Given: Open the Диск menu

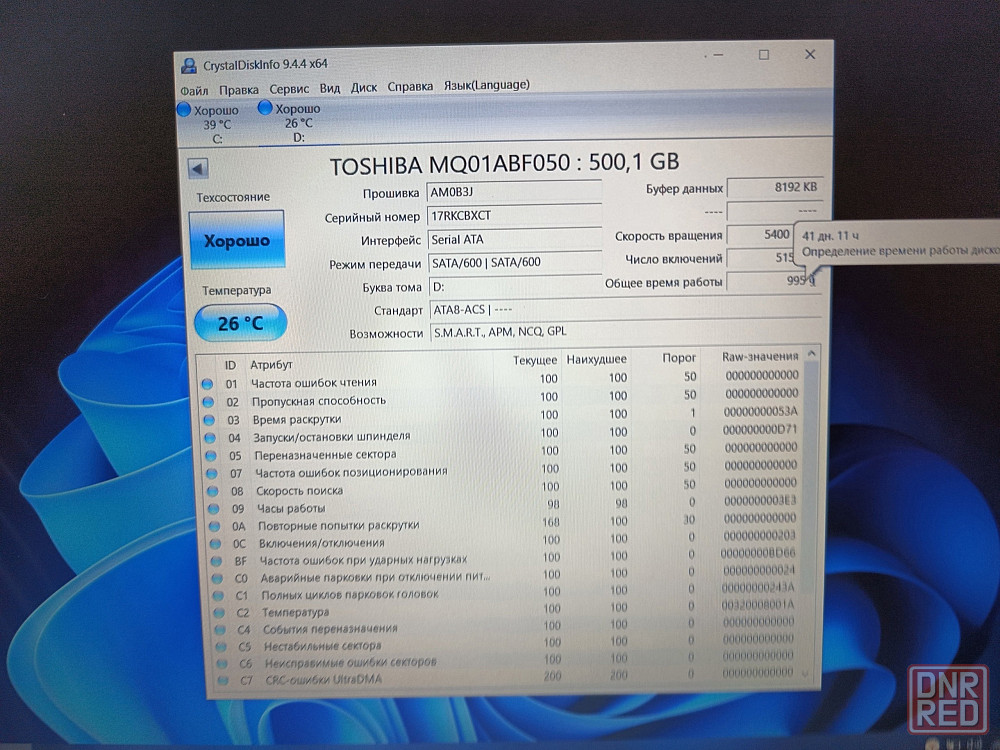Looking at the screenshot, I should coord(364,87).
